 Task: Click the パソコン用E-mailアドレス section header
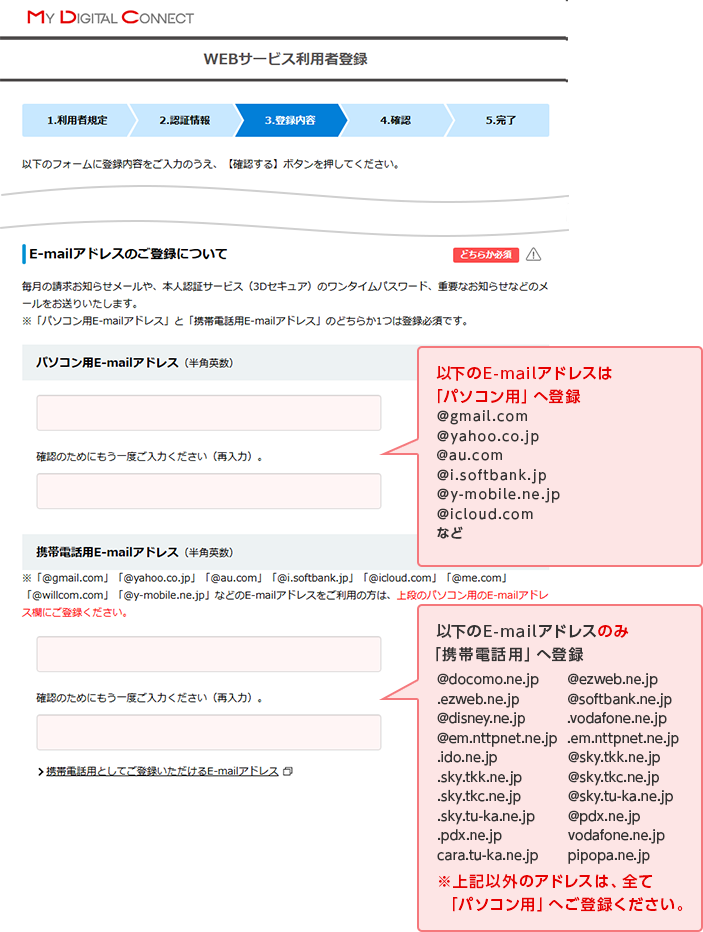tap(220, 363)
